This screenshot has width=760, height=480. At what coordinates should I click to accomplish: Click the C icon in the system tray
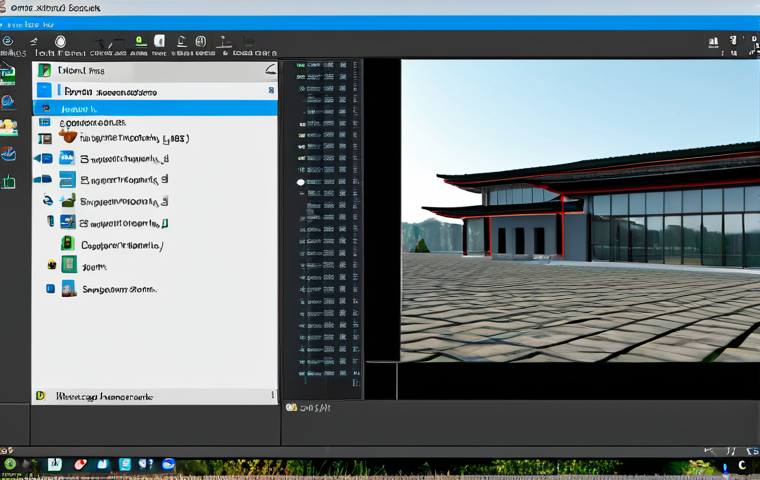pyautogui.click(x=742, y=465)
